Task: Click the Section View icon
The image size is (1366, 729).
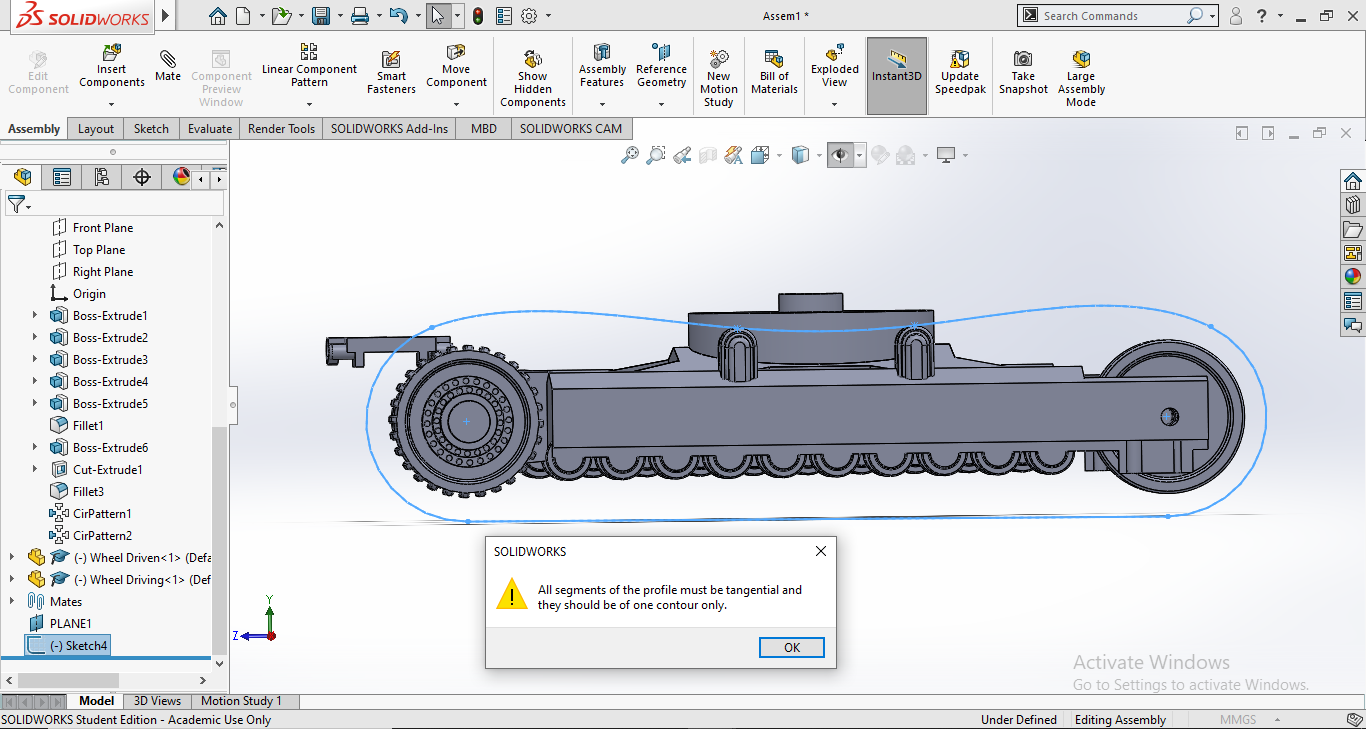Action: pos(708,155)
